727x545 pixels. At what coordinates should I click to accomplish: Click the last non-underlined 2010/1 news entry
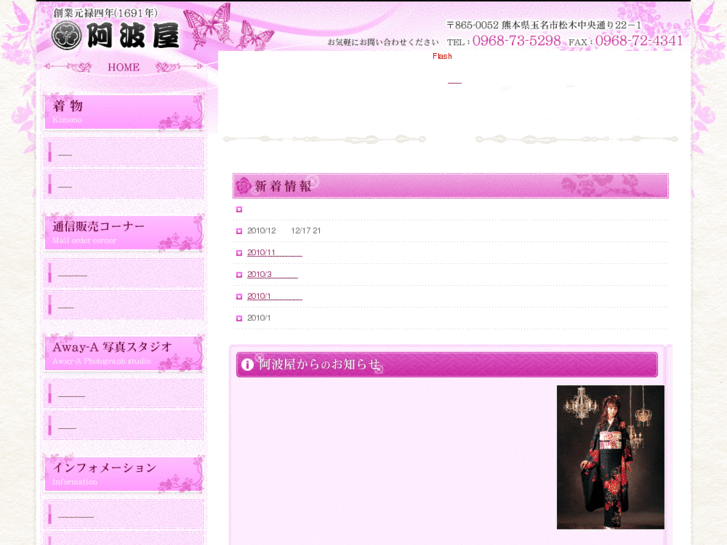tap(259, 318)
